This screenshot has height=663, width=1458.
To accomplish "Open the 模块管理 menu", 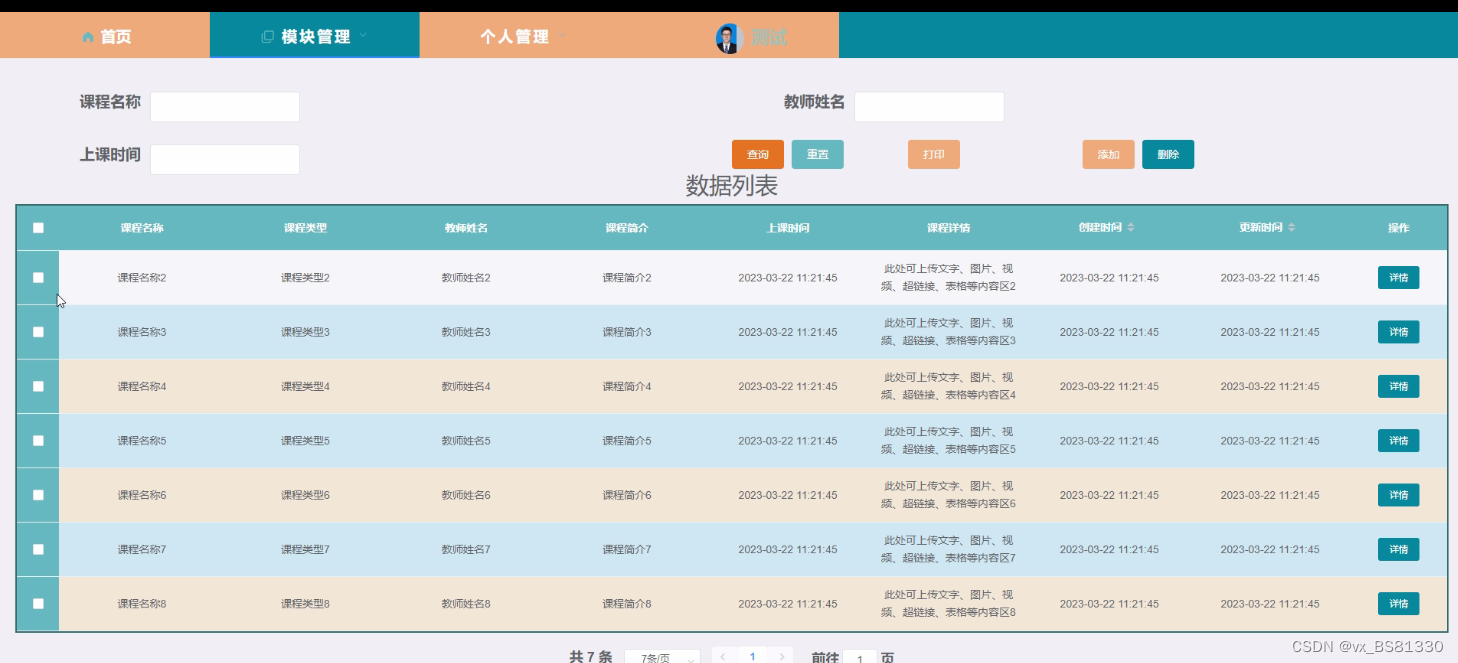I will point(314,36).
